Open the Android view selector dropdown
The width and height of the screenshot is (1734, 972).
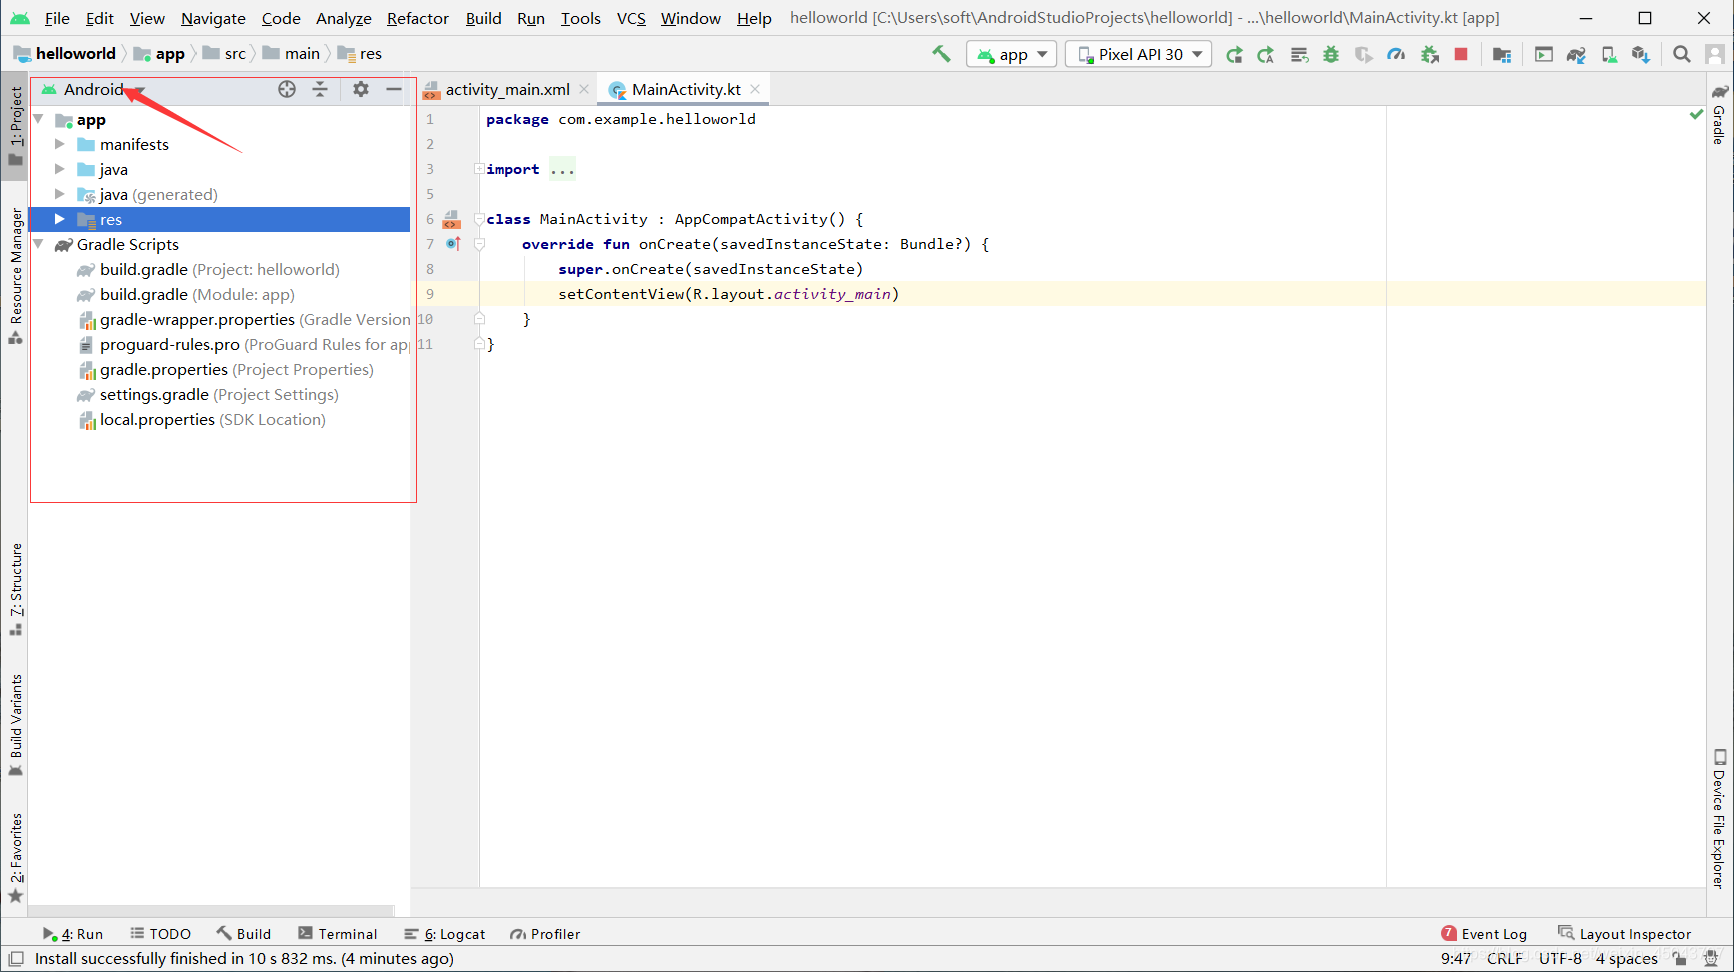click(x=94, y=89)
